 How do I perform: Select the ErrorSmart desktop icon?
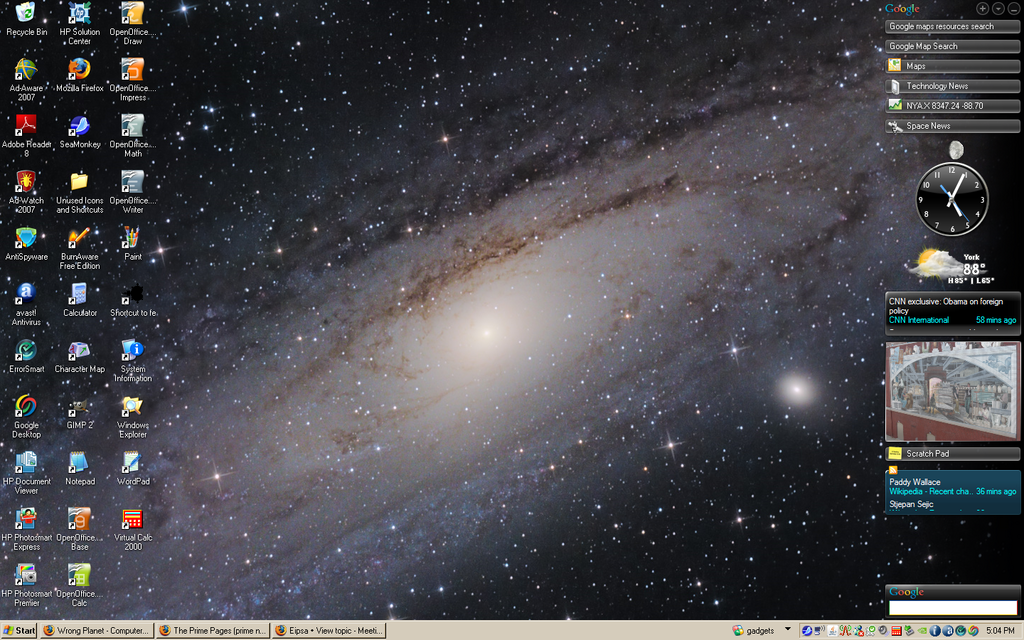click(26, 355)
